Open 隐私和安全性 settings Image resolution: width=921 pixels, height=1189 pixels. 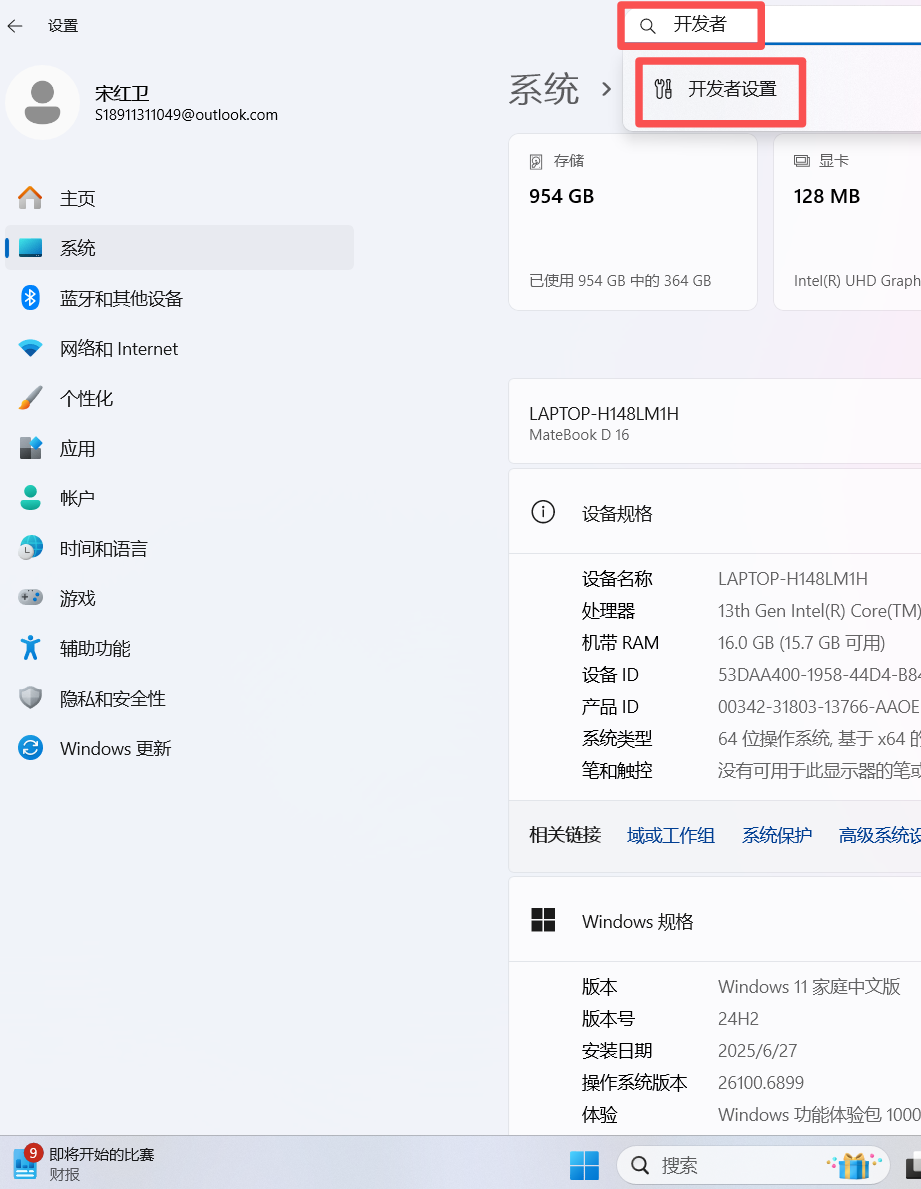[179, 698]
